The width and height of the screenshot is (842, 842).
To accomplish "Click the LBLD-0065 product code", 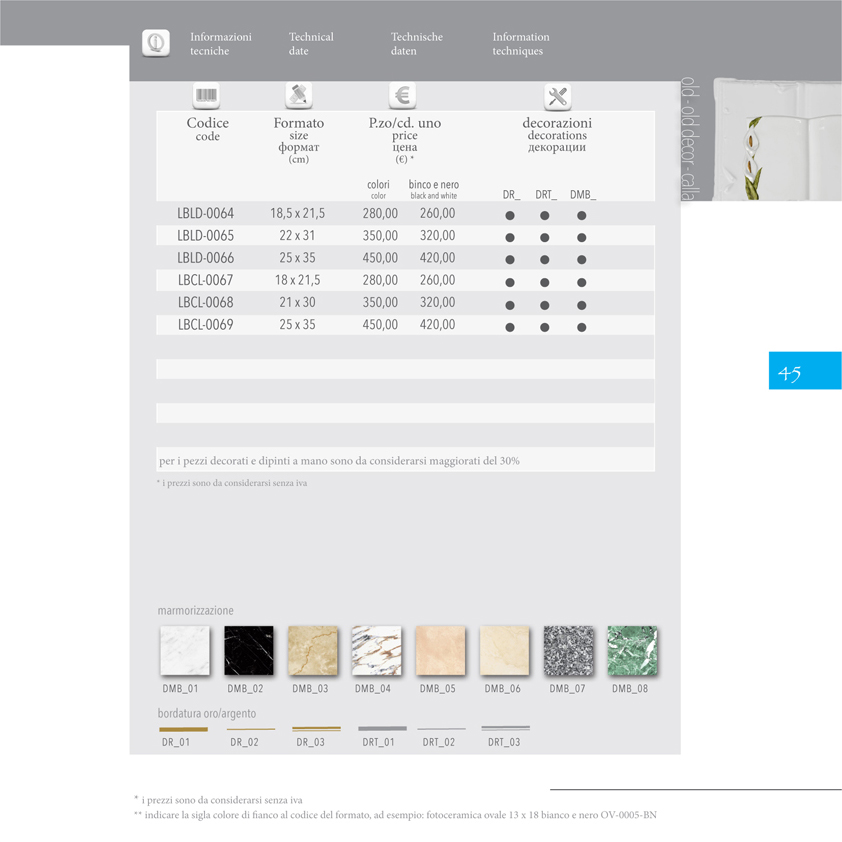I will pyautogui.click(x=206, y=236).
